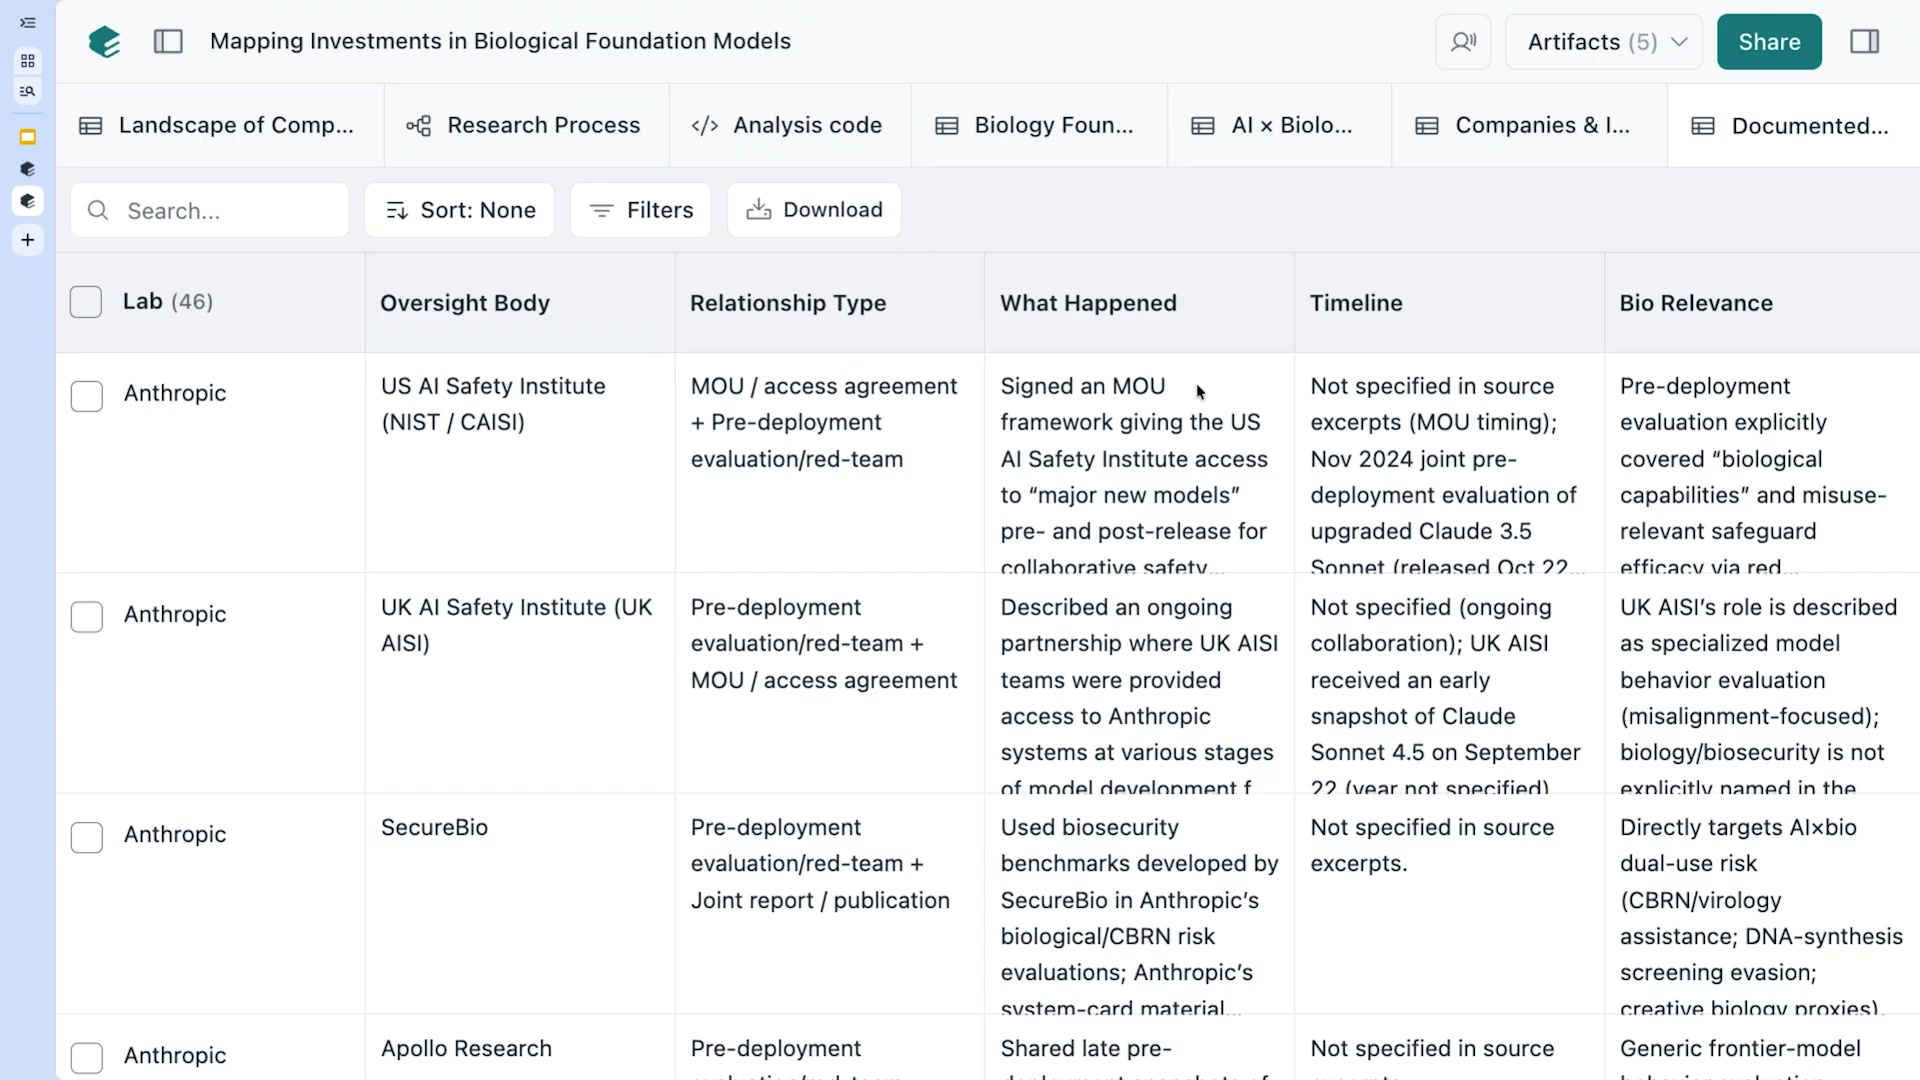Check the Anthropic UK AISI row
The width and height of the screenshot is (1920, 1080).
click(x=87, y=617)
